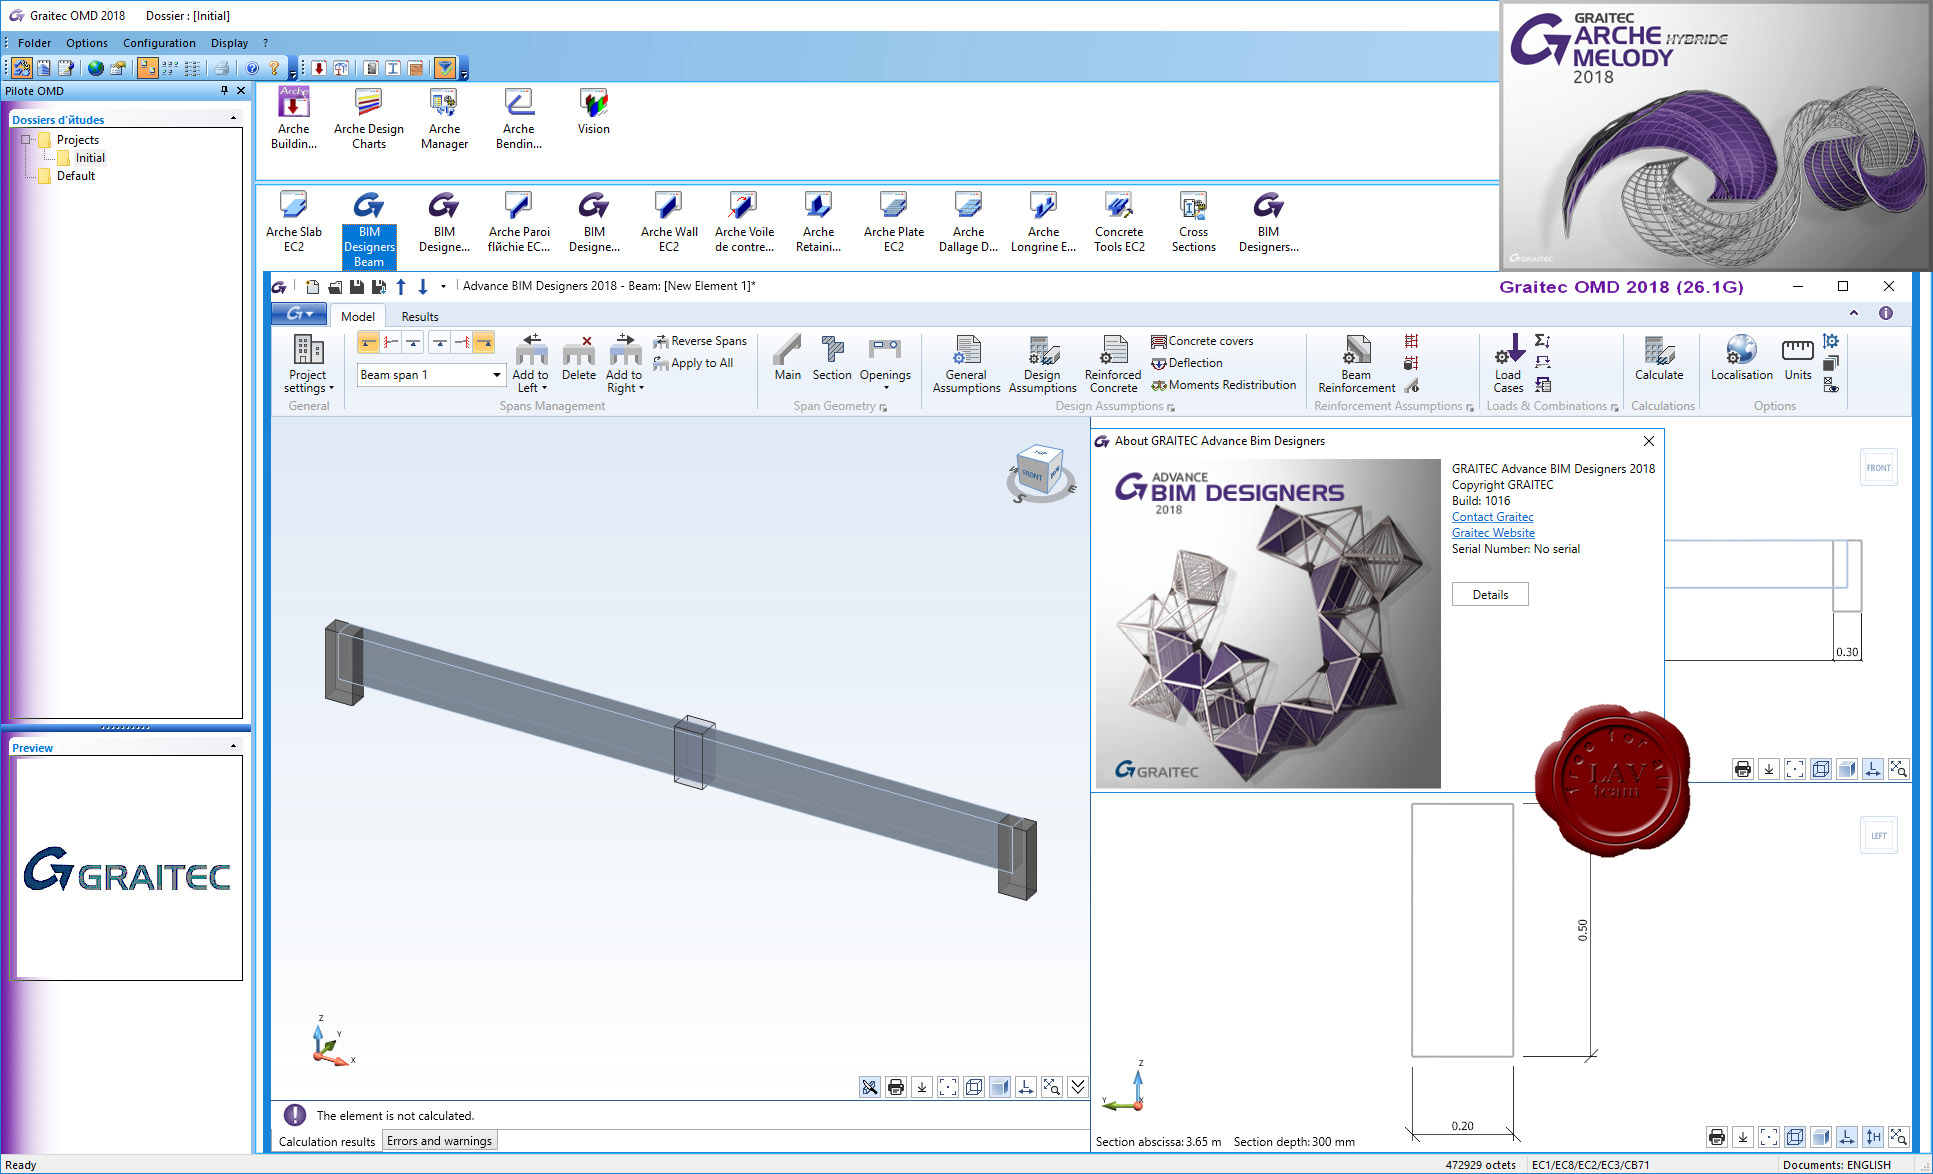
Task: Open Reinforced Concrete assumptions
Action: 1113,364
